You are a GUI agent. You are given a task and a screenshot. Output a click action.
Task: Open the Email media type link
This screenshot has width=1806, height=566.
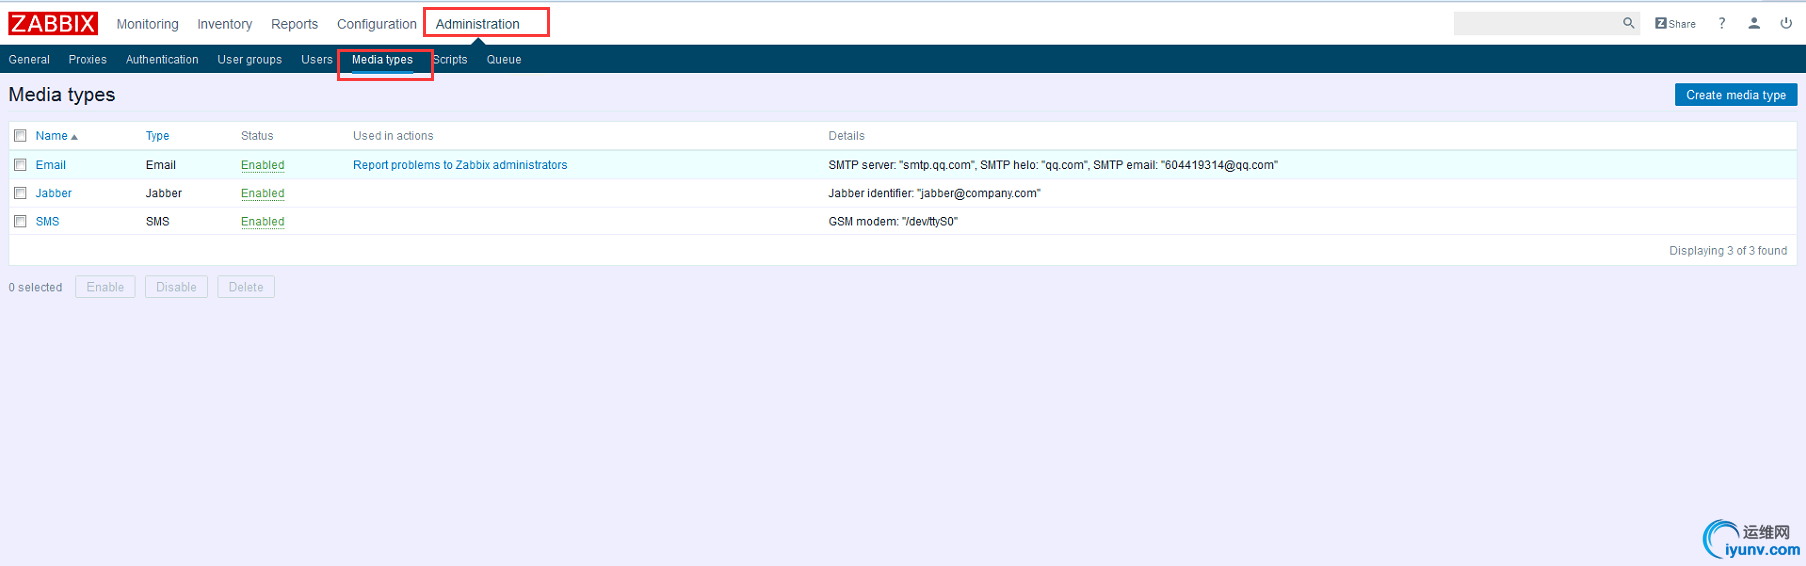tap(51, 165)
